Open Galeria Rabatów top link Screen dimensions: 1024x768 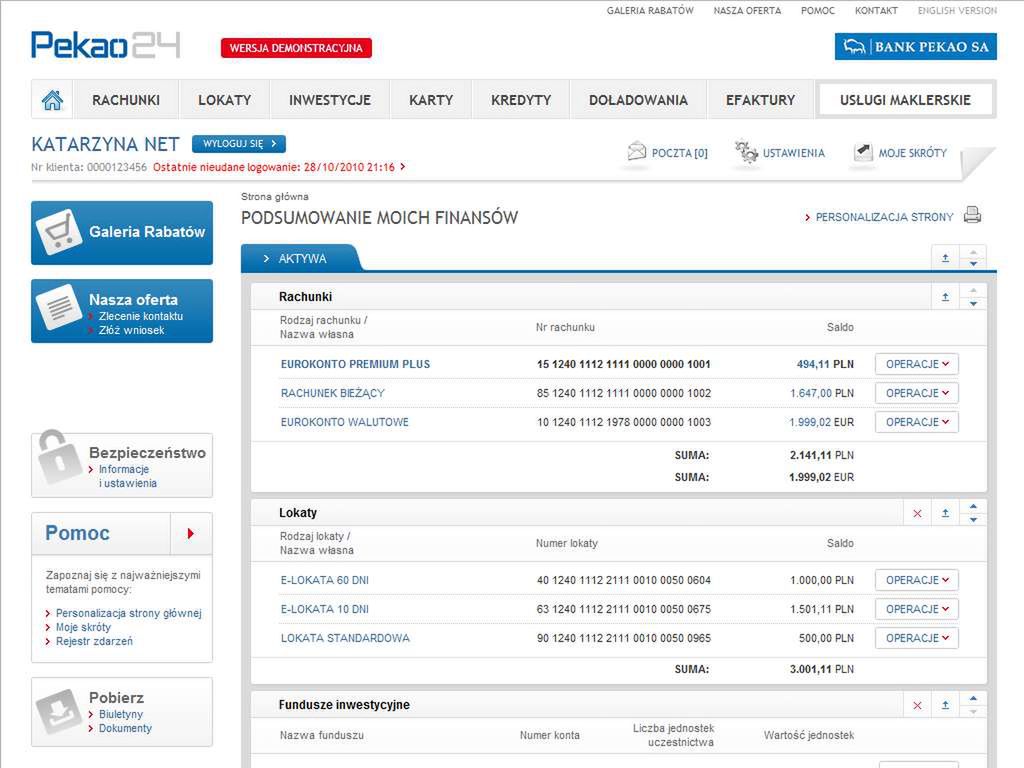tap(650, 10)
